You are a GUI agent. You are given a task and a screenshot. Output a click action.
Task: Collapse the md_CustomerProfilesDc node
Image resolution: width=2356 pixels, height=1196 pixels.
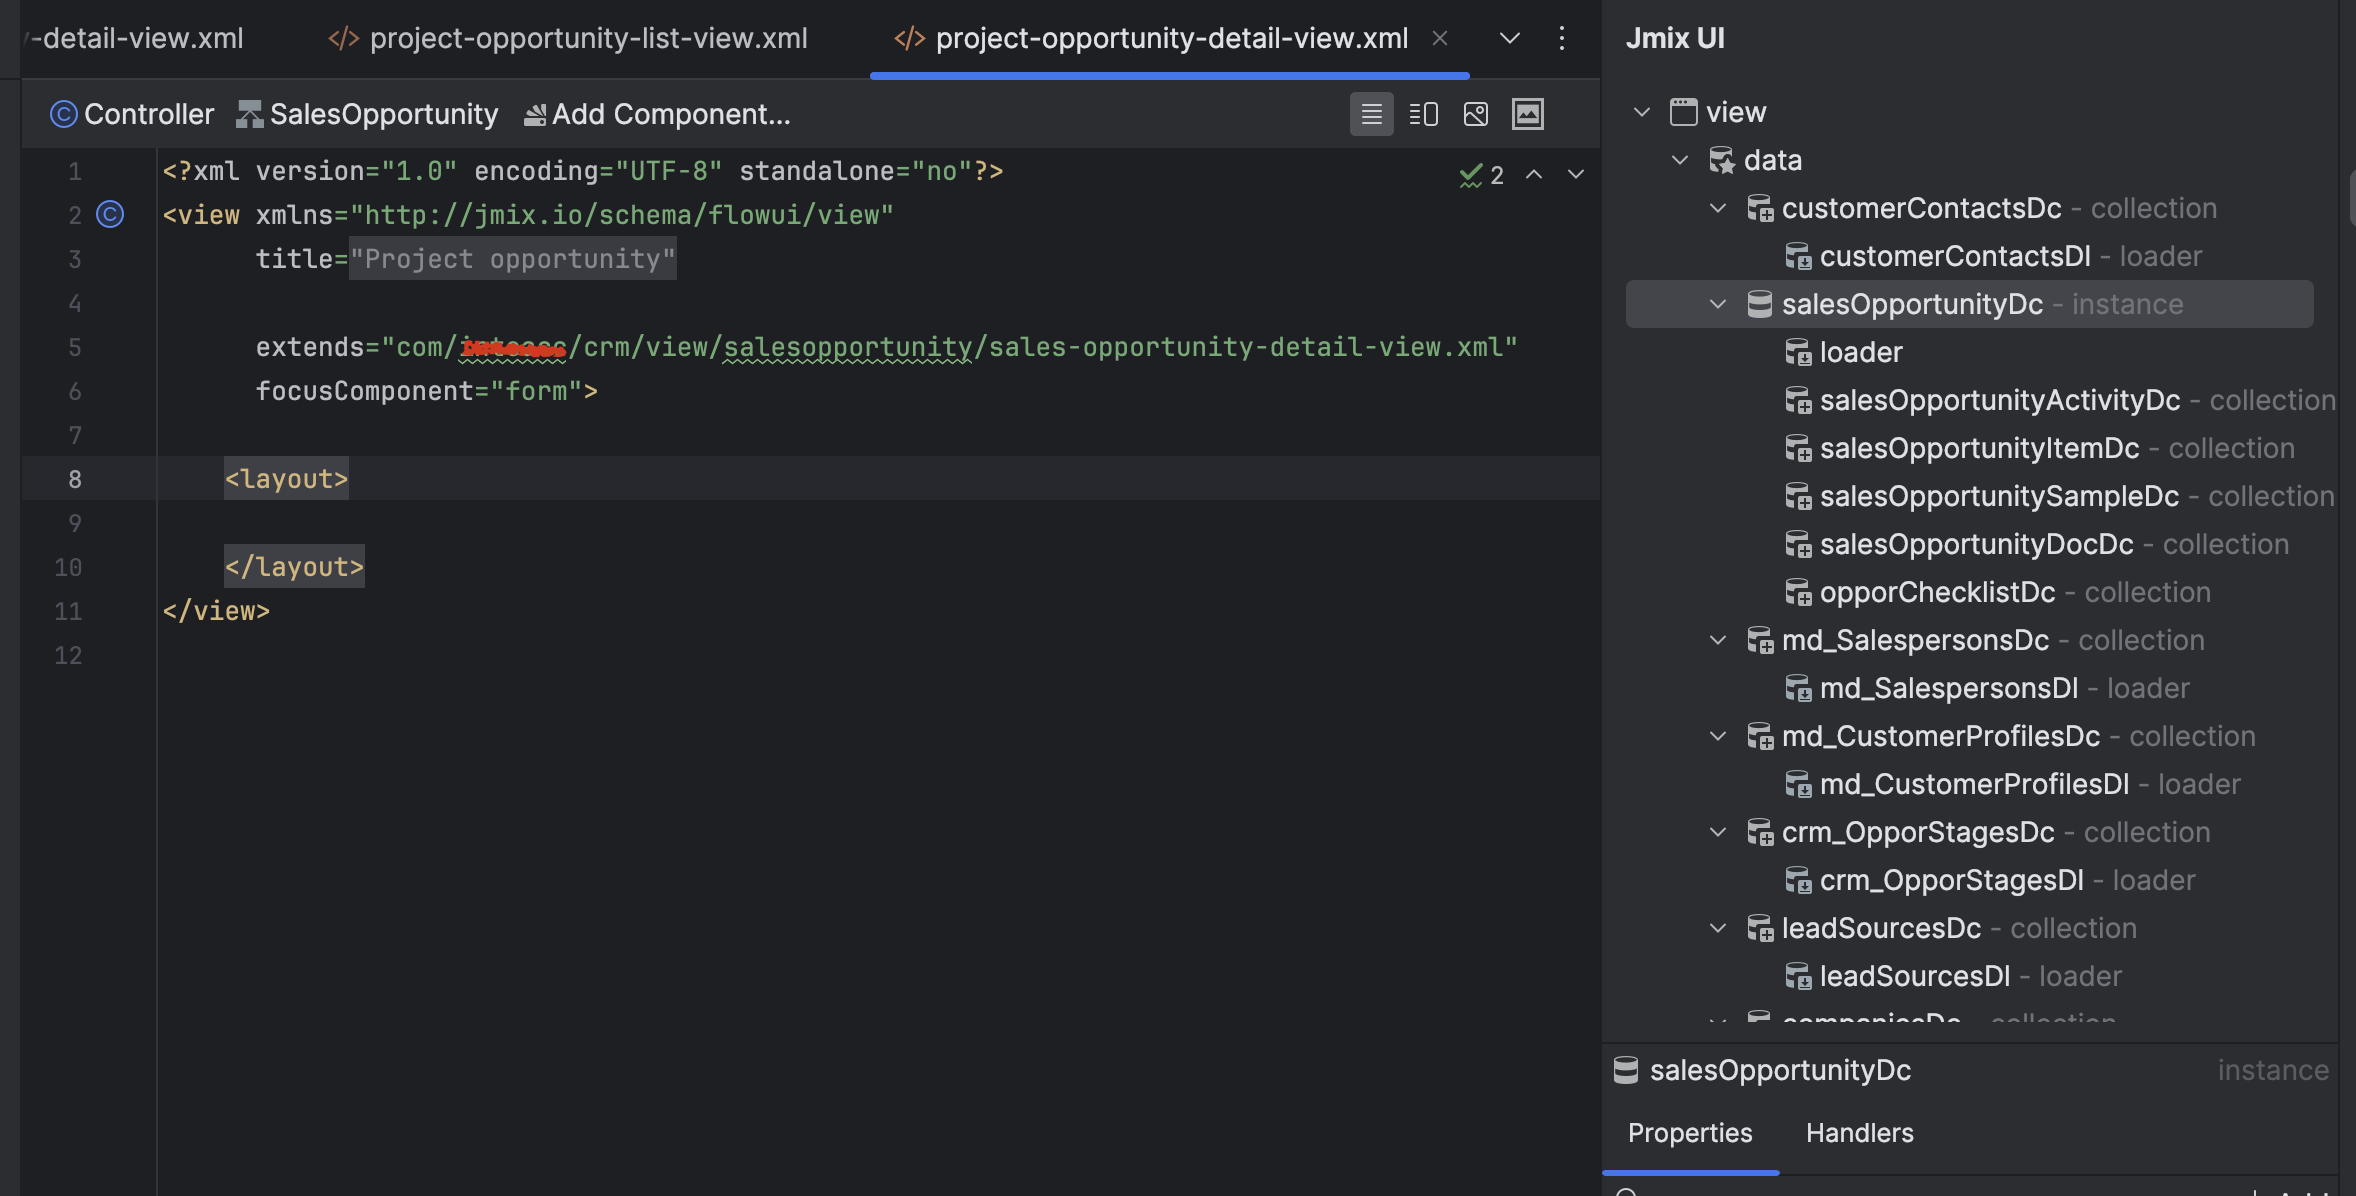[1718, 736]
